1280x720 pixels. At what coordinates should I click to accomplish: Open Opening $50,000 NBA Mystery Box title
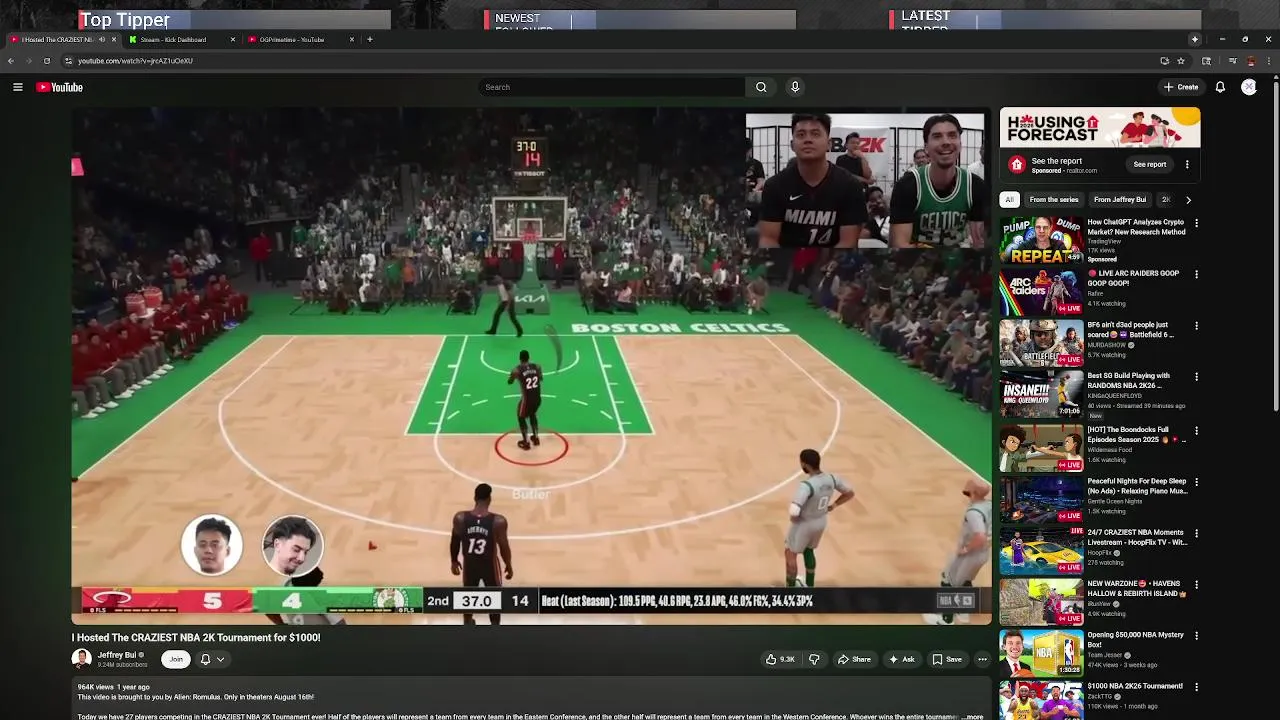pos(1135,639)
